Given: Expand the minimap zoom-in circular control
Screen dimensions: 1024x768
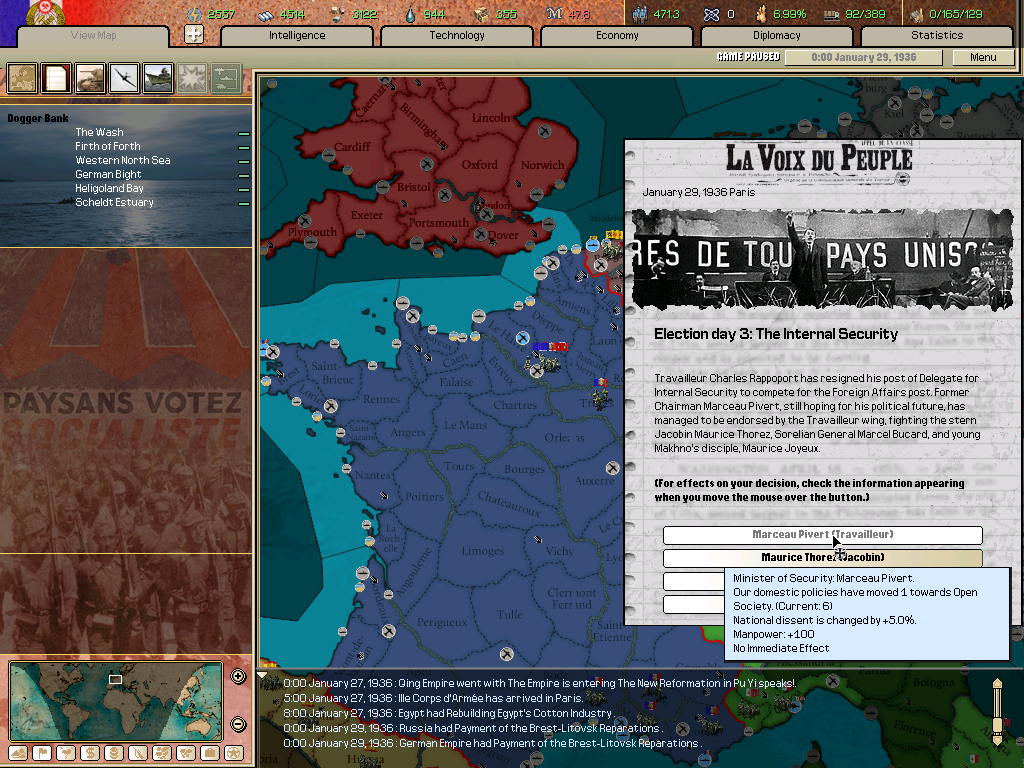Looking at the screenshot, I should pyautogui.click(x=238, y=676).
